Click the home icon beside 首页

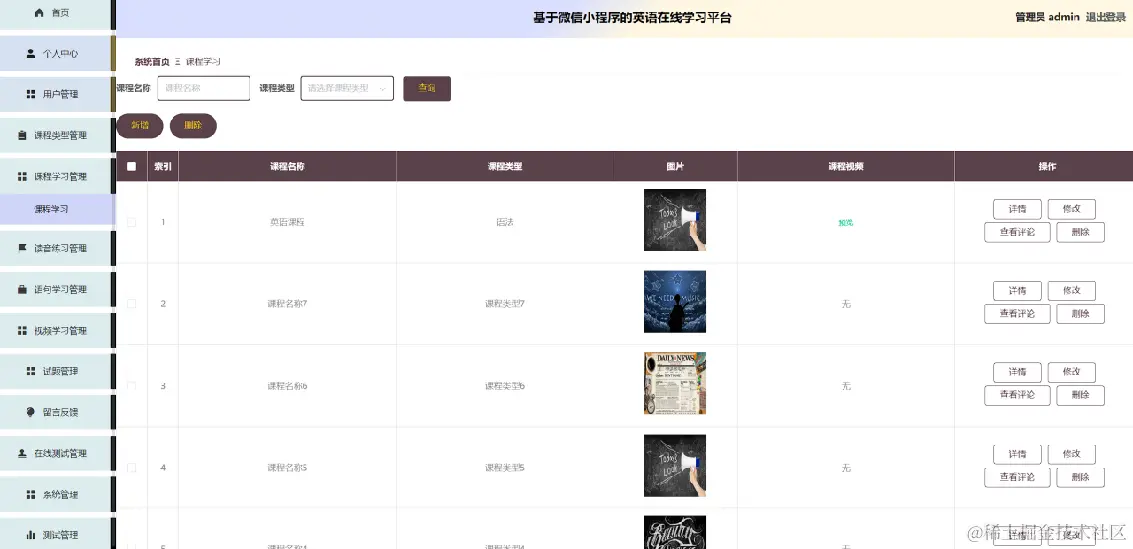[x=40, y=13]
